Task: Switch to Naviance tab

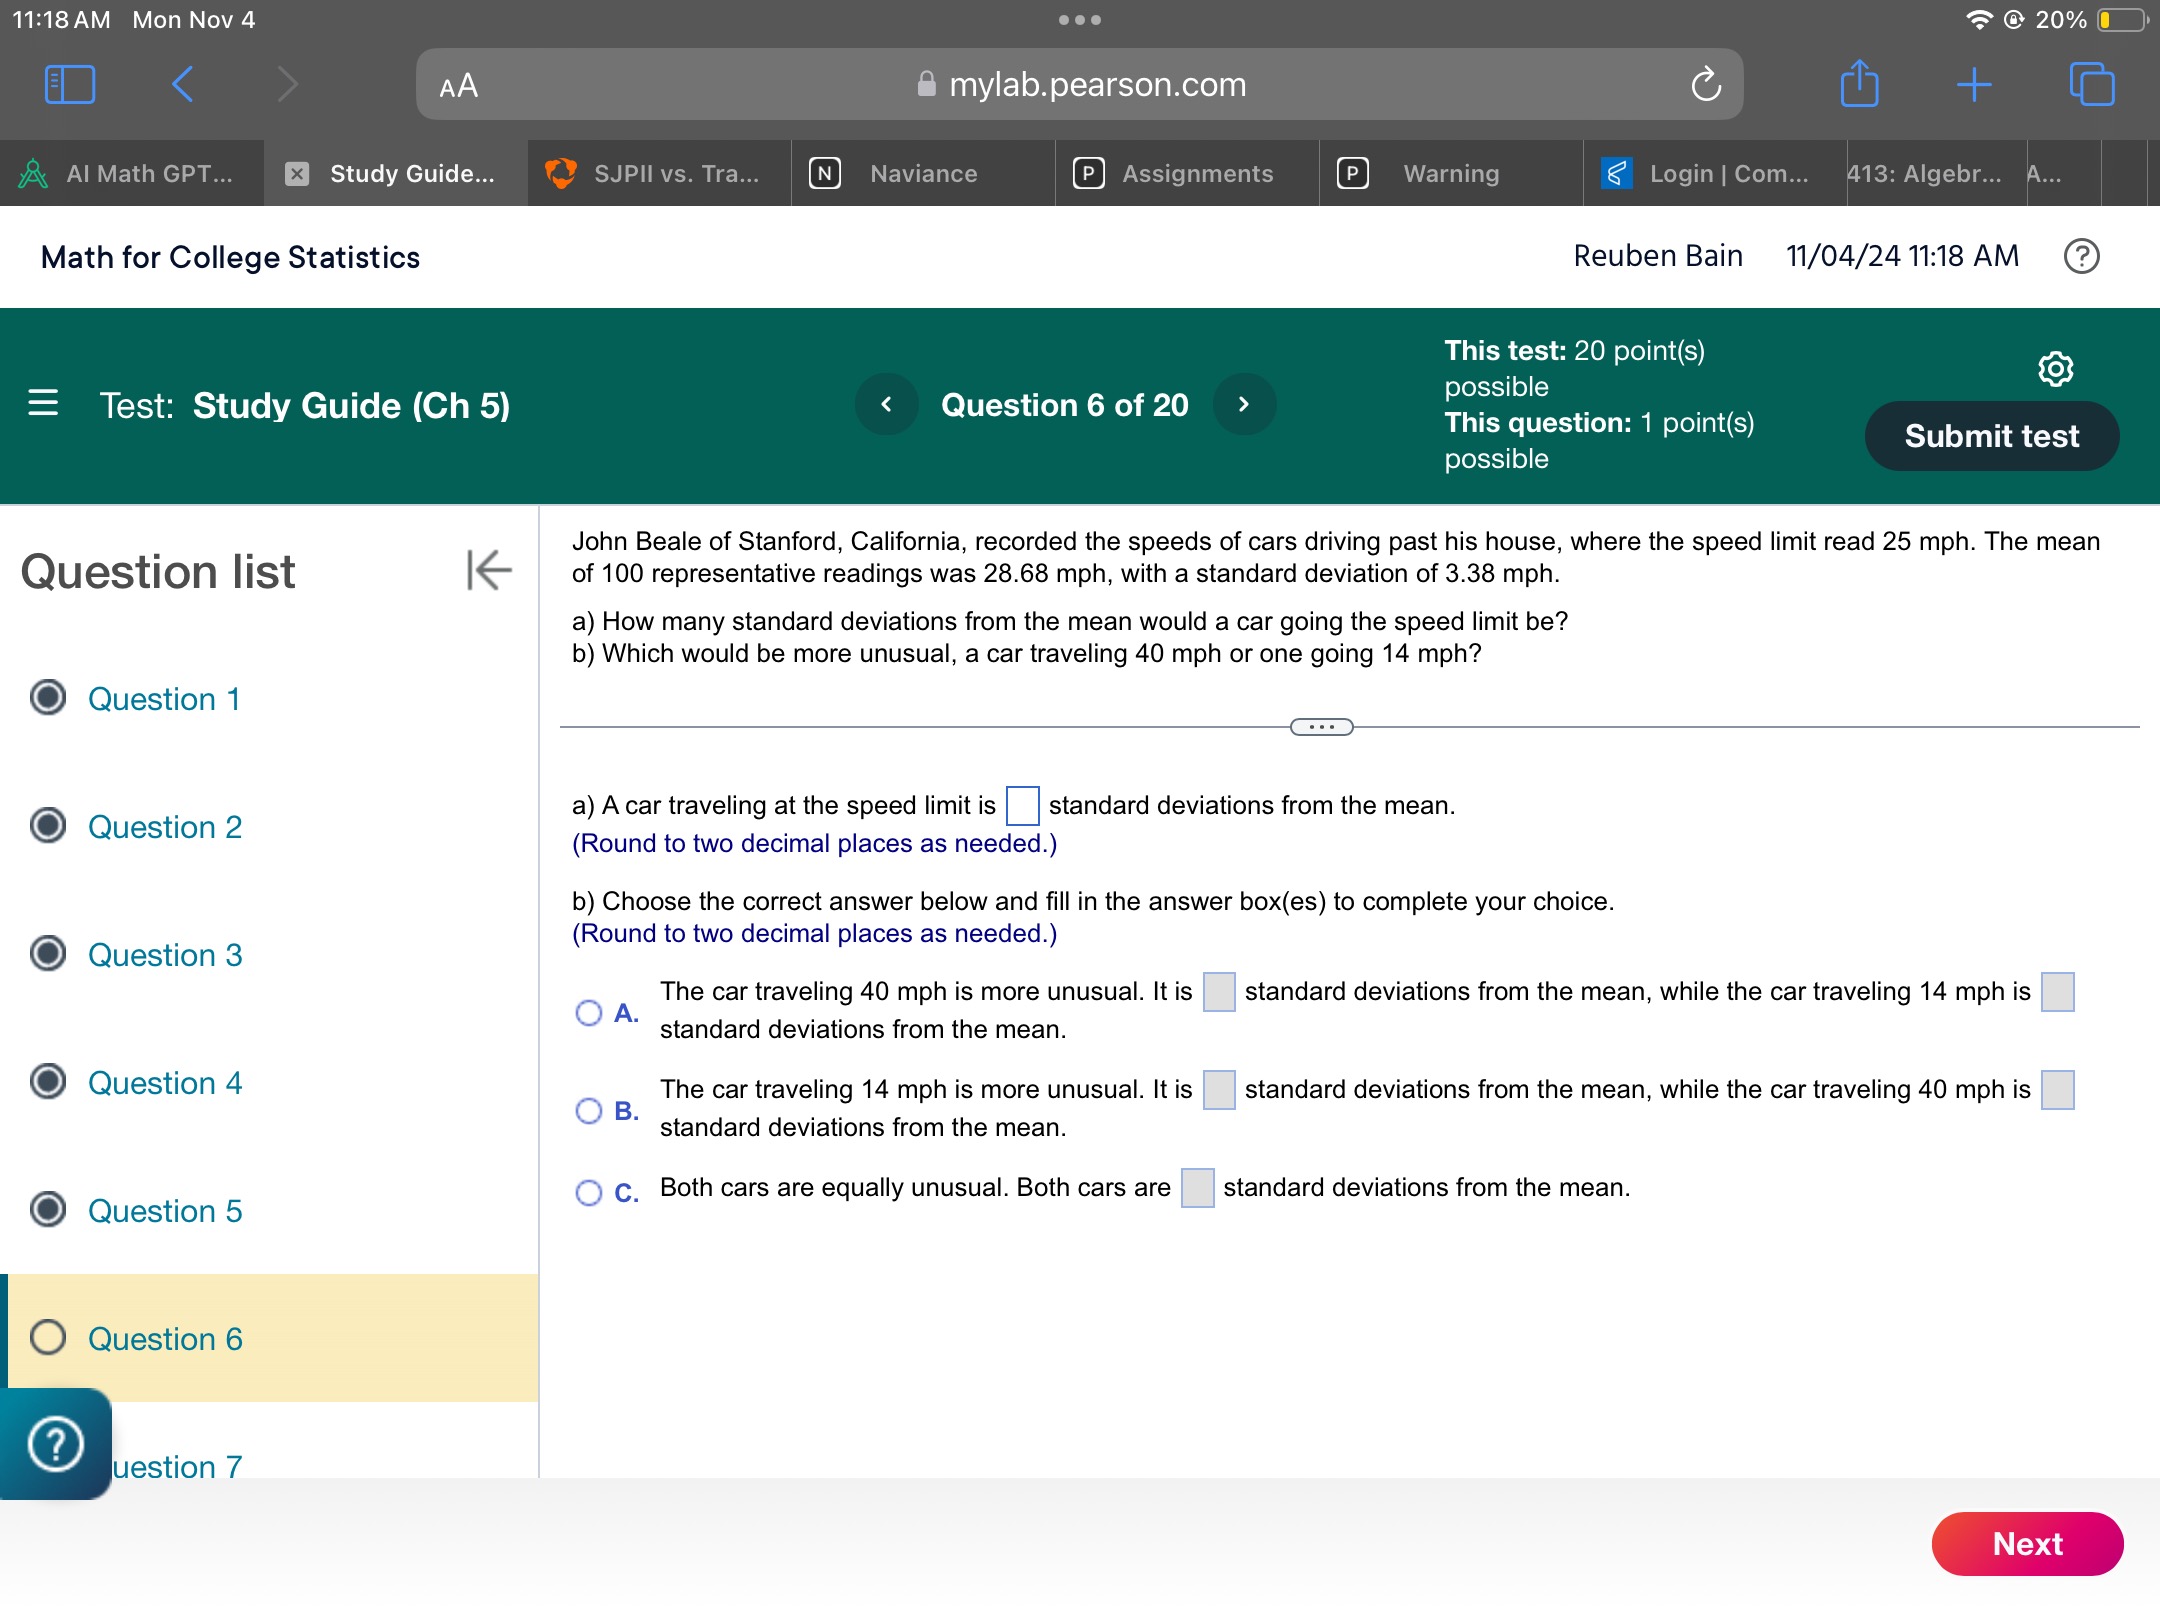Action: click(923, 174)
